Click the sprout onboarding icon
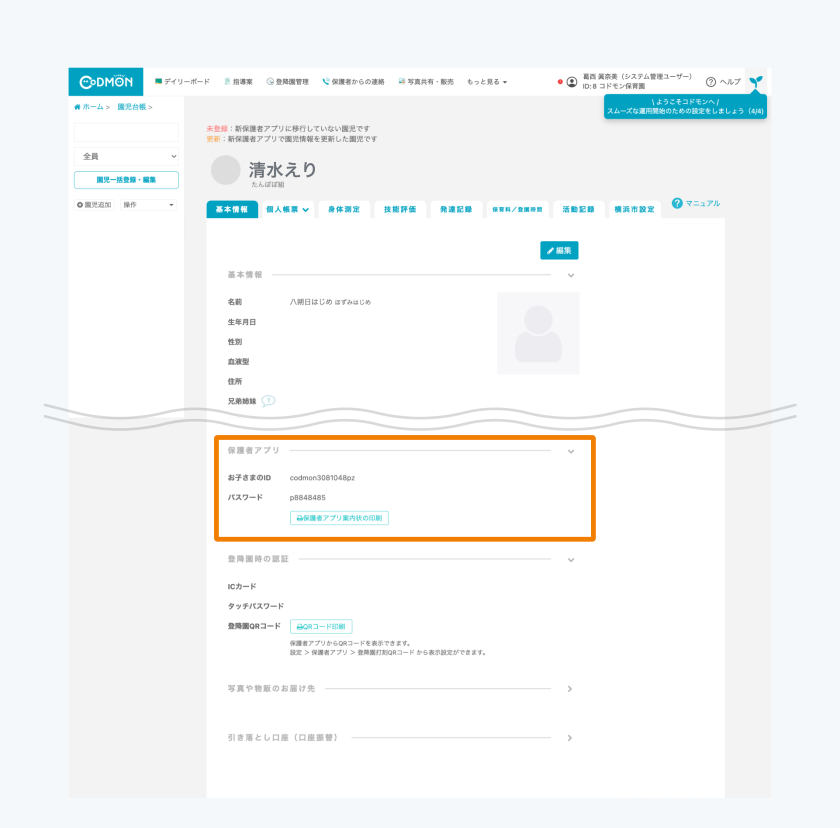 (756, 81)
